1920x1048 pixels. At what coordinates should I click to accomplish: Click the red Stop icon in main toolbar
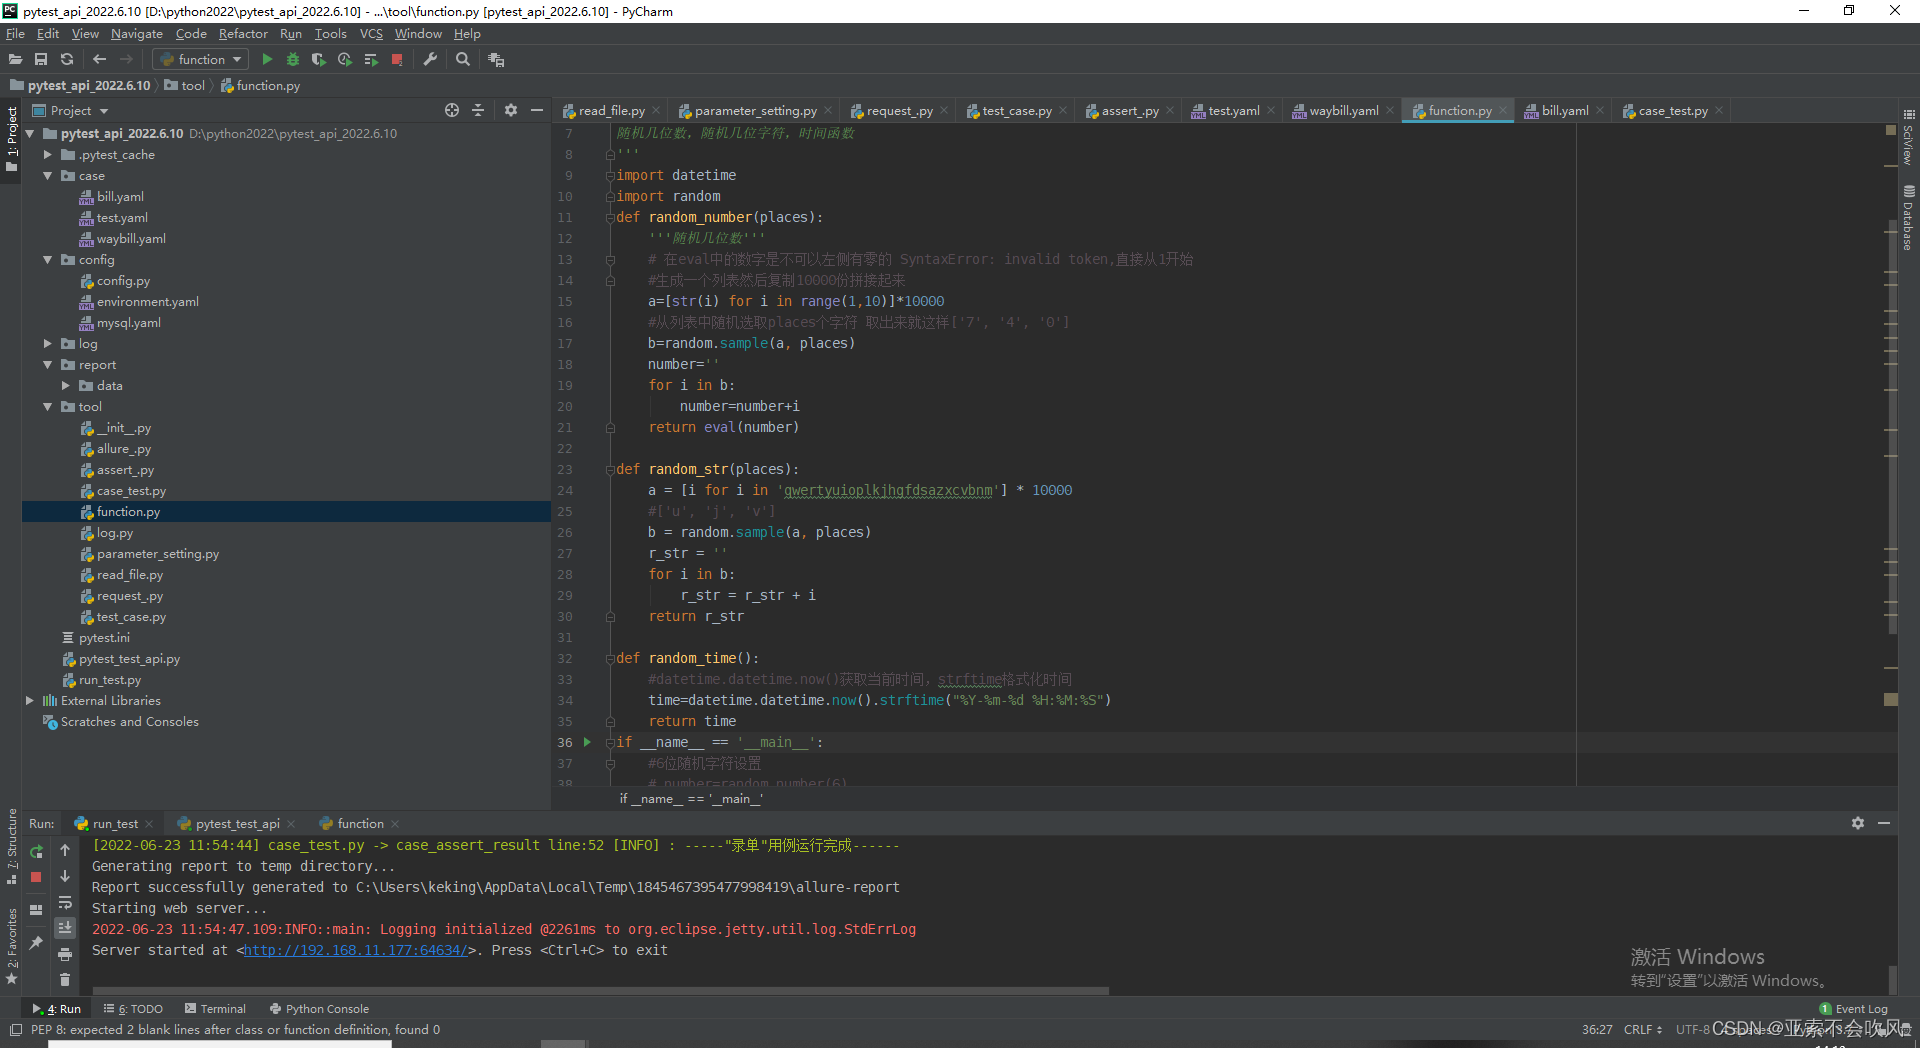pos(397,60)
